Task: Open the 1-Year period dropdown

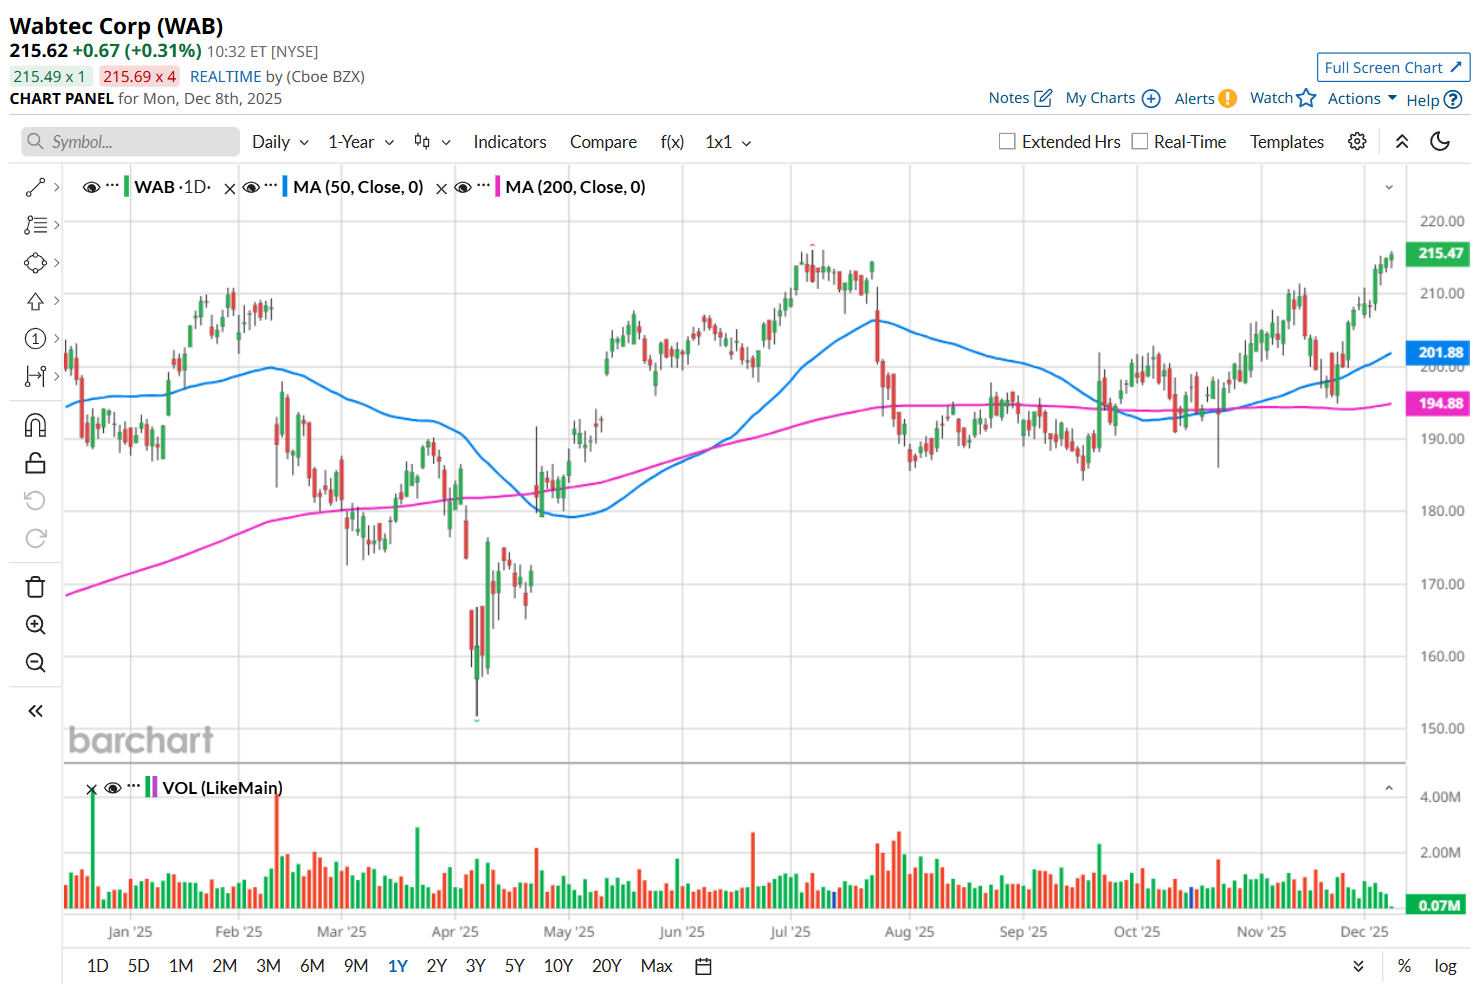Action: pos(361,142)
